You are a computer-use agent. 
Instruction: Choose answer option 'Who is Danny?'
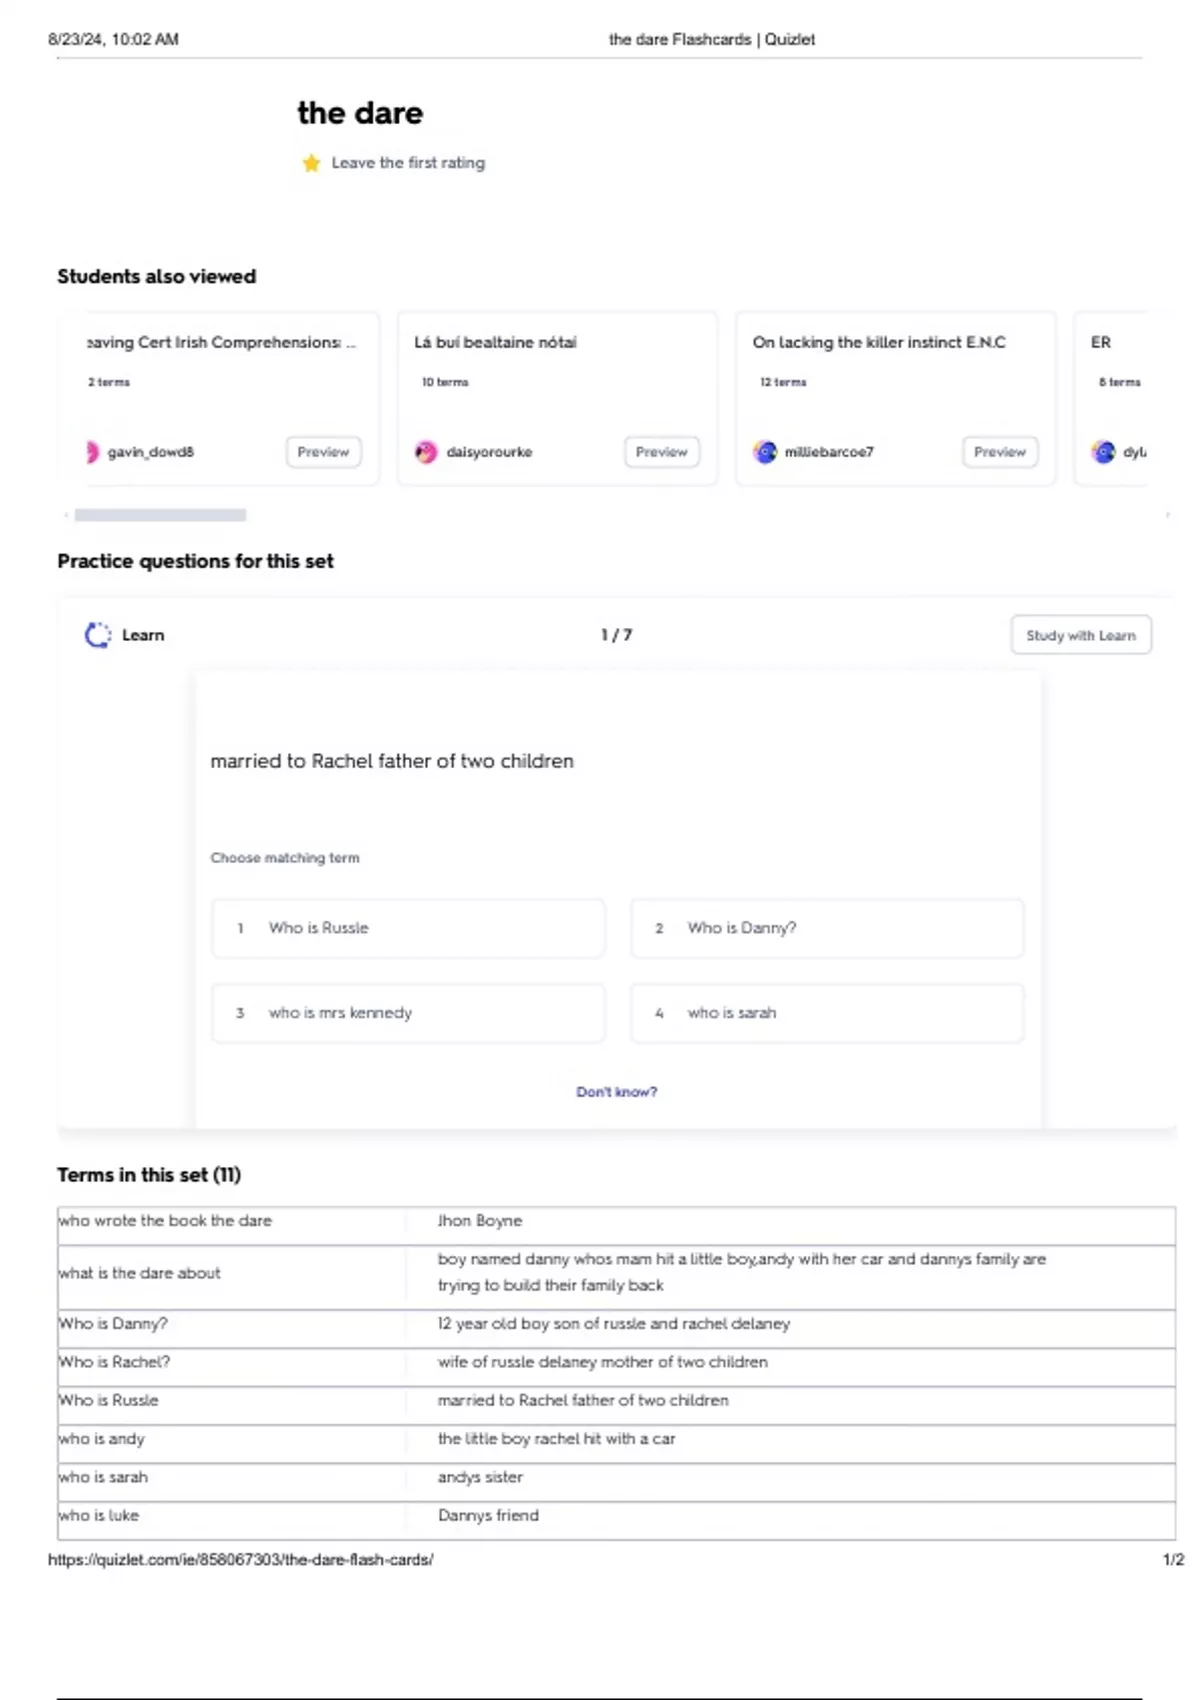tap(826, 928)
